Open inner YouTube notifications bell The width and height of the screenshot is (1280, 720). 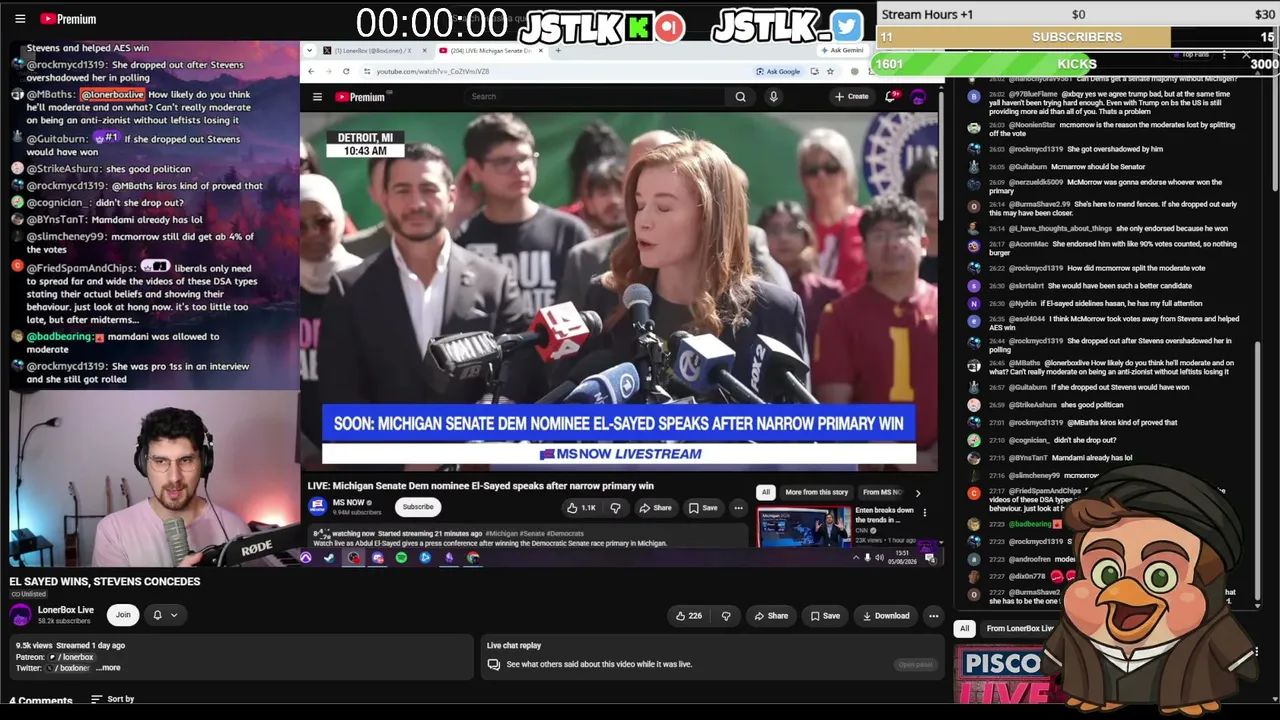click(x=890, y=97)
